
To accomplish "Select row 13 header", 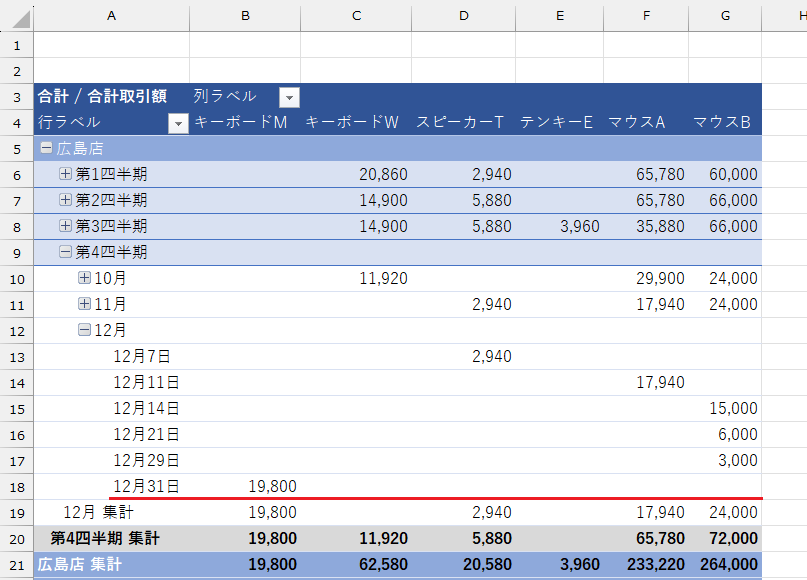I will (16, 356).
